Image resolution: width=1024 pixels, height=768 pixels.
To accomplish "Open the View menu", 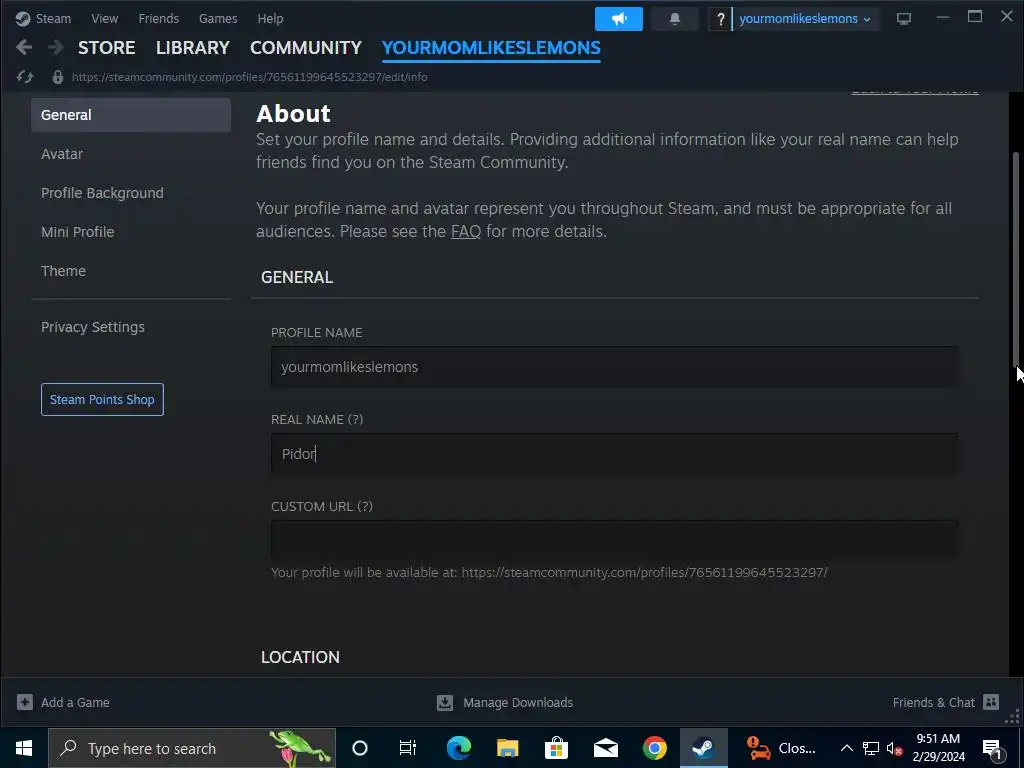I will pyautogui.click(x=104, y=18).
